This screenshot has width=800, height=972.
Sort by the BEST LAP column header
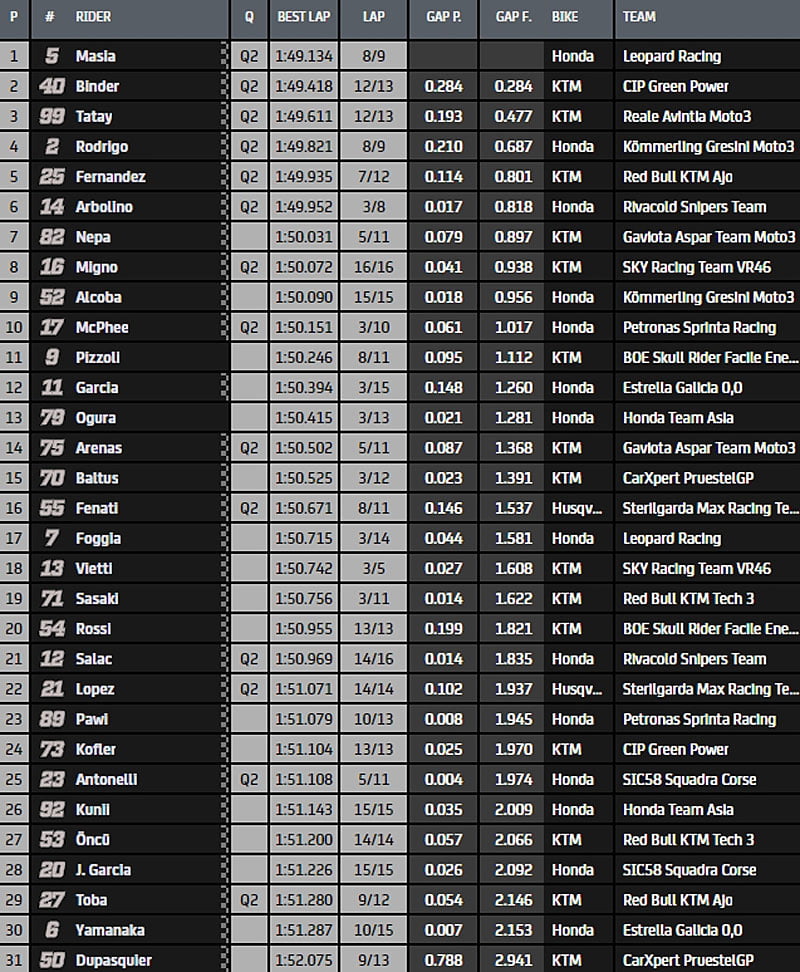pyautogui.click(x=303, y=17)
